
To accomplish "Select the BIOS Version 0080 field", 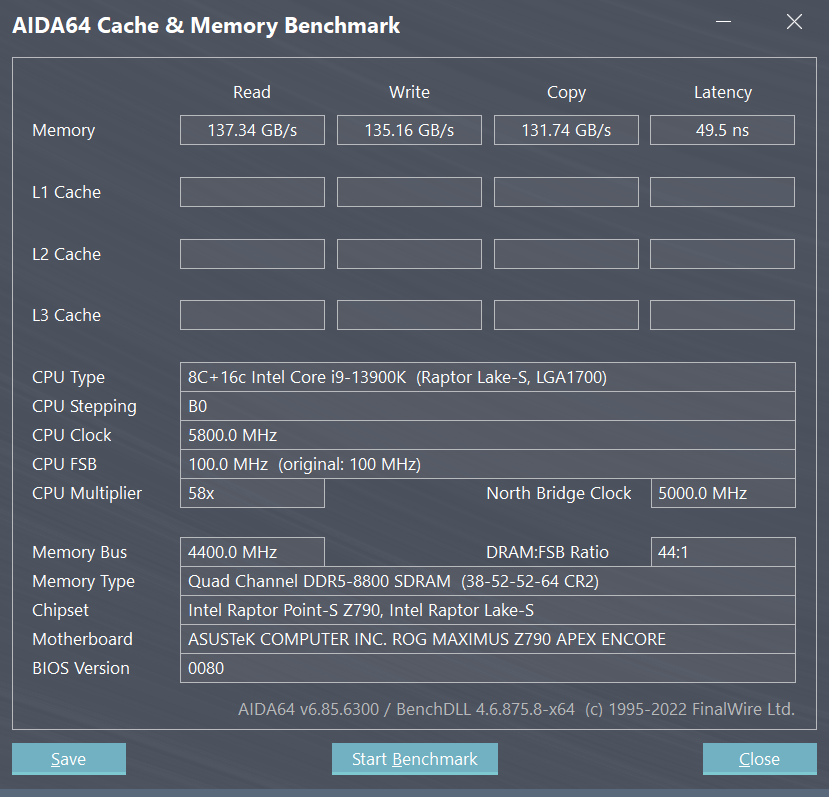I will pos(487,668).
